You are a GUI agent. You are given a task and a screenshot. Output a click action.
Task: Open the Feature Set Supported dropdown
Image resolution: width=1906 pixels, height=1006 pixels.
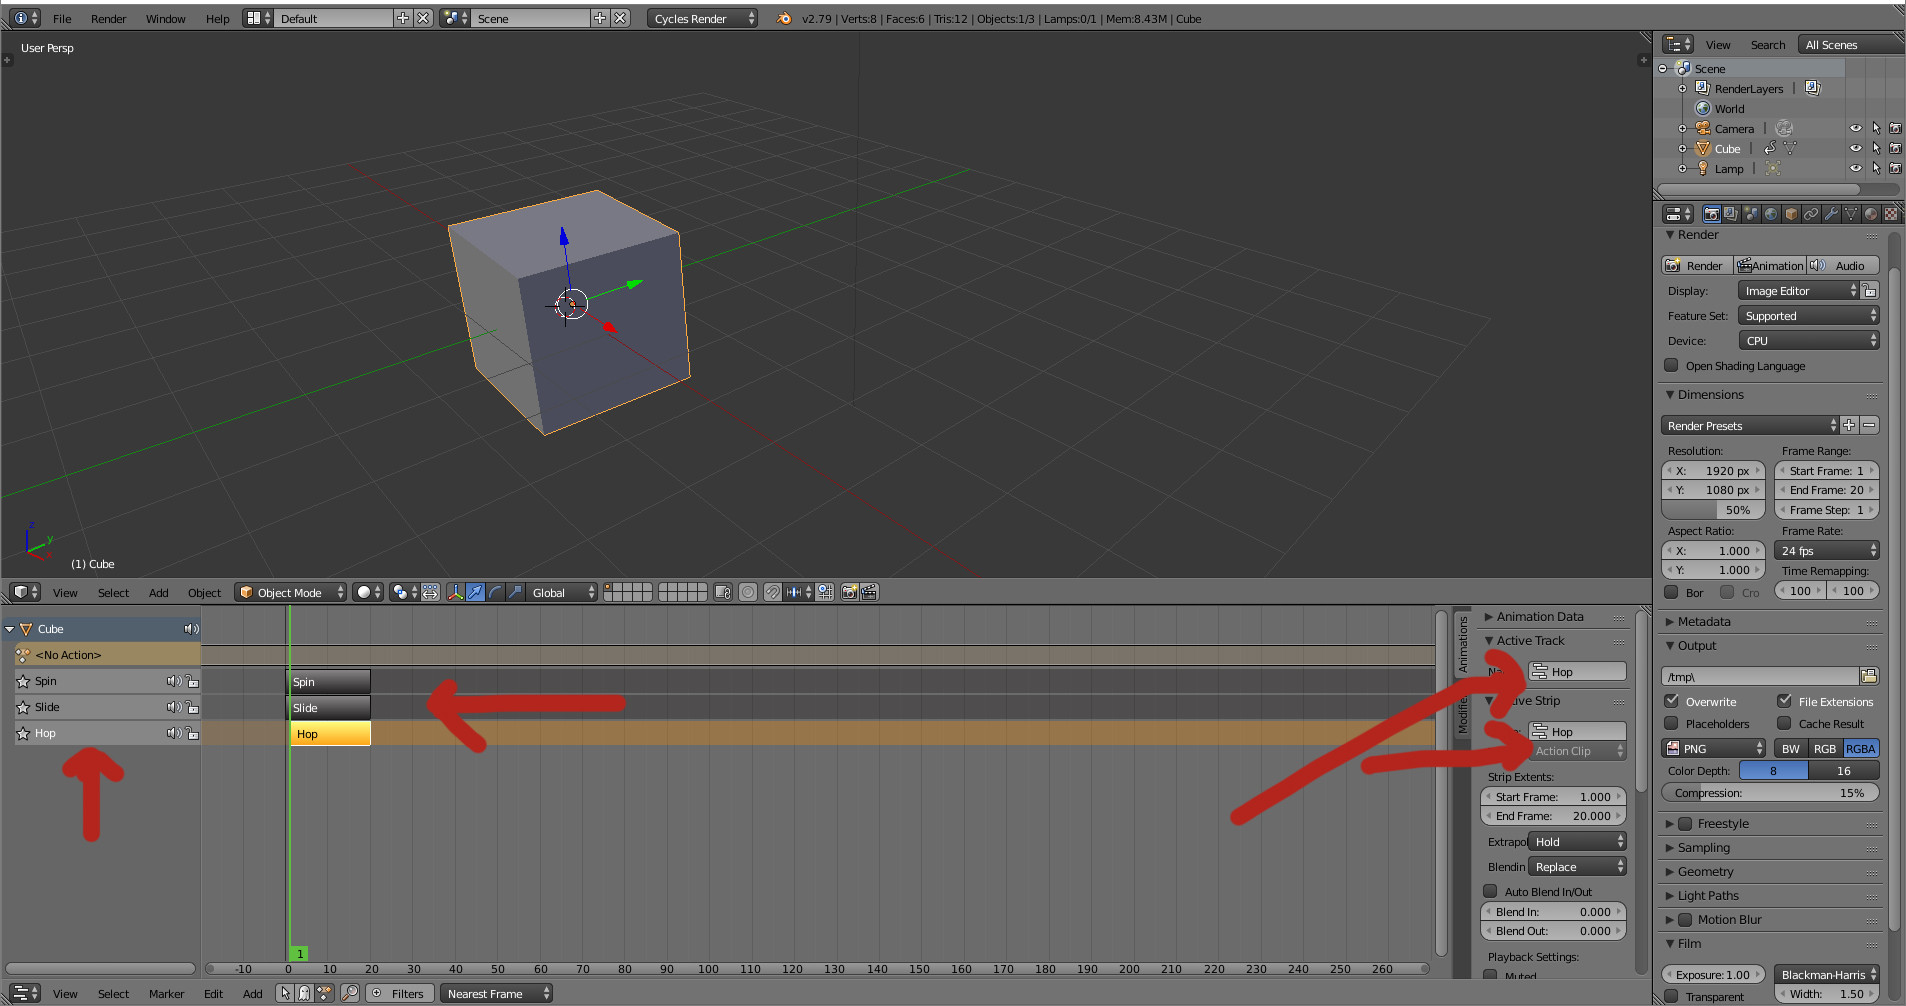point(1809,315)
